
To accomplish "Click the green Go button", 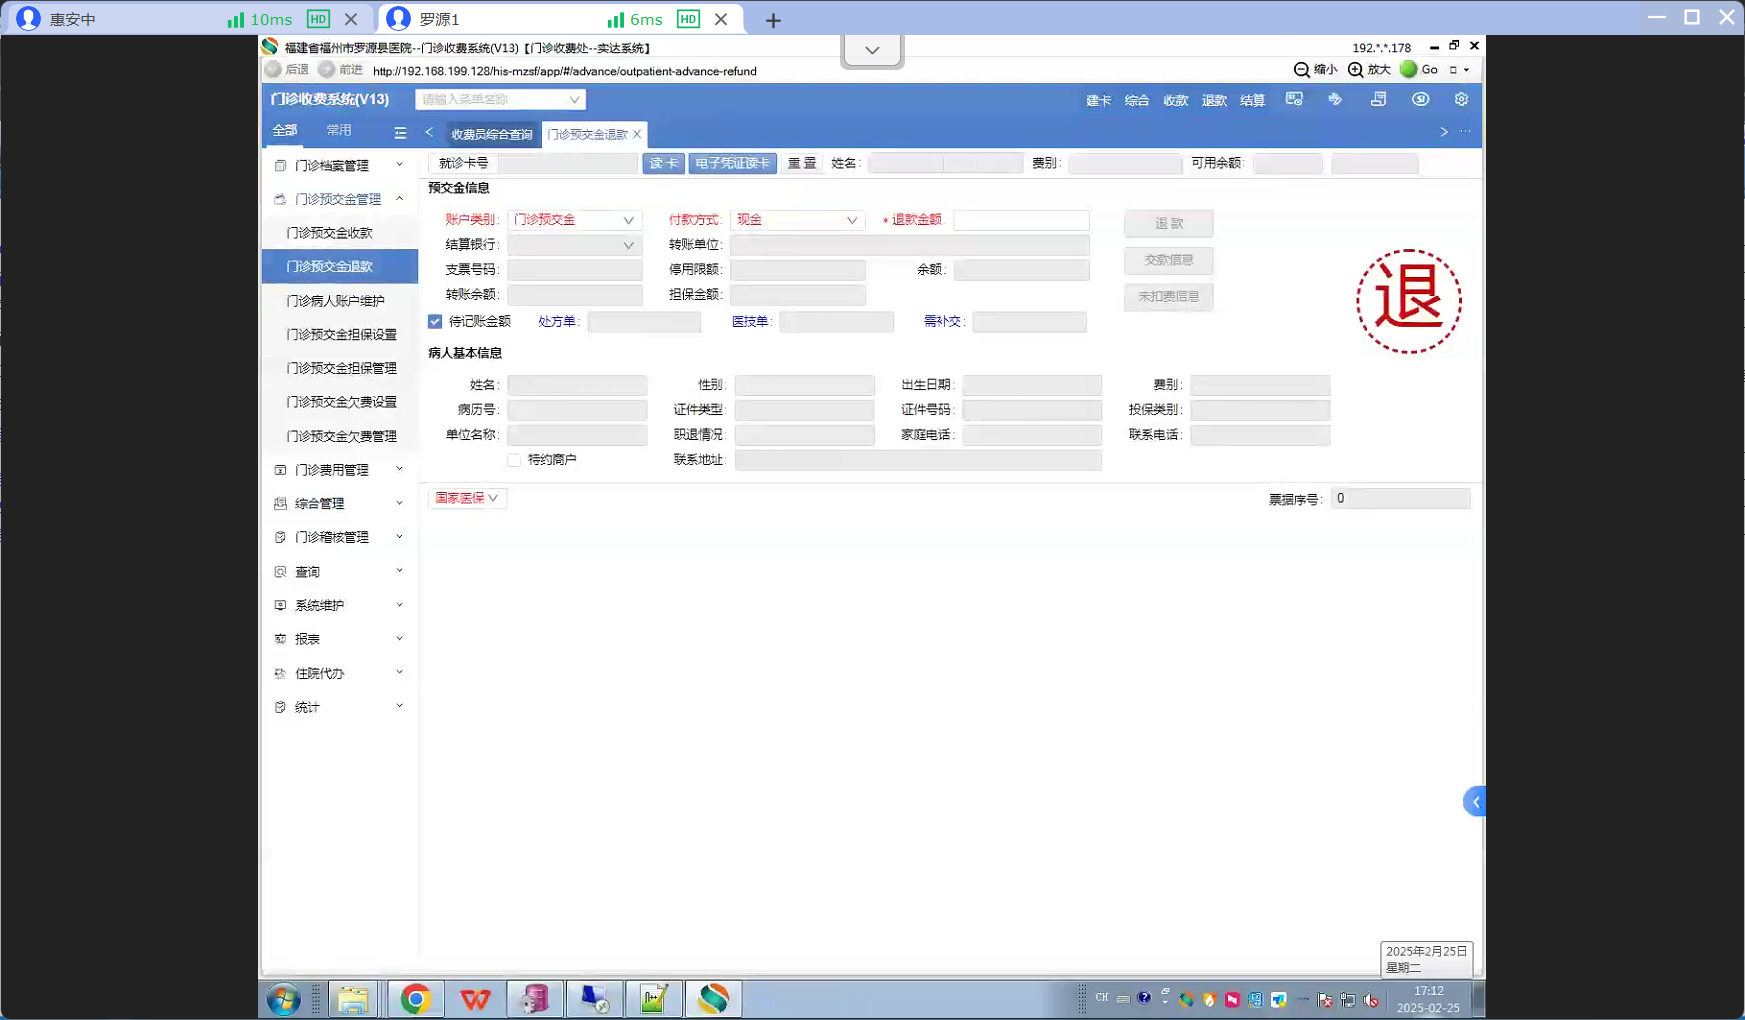I will (x=1409, y=69).
